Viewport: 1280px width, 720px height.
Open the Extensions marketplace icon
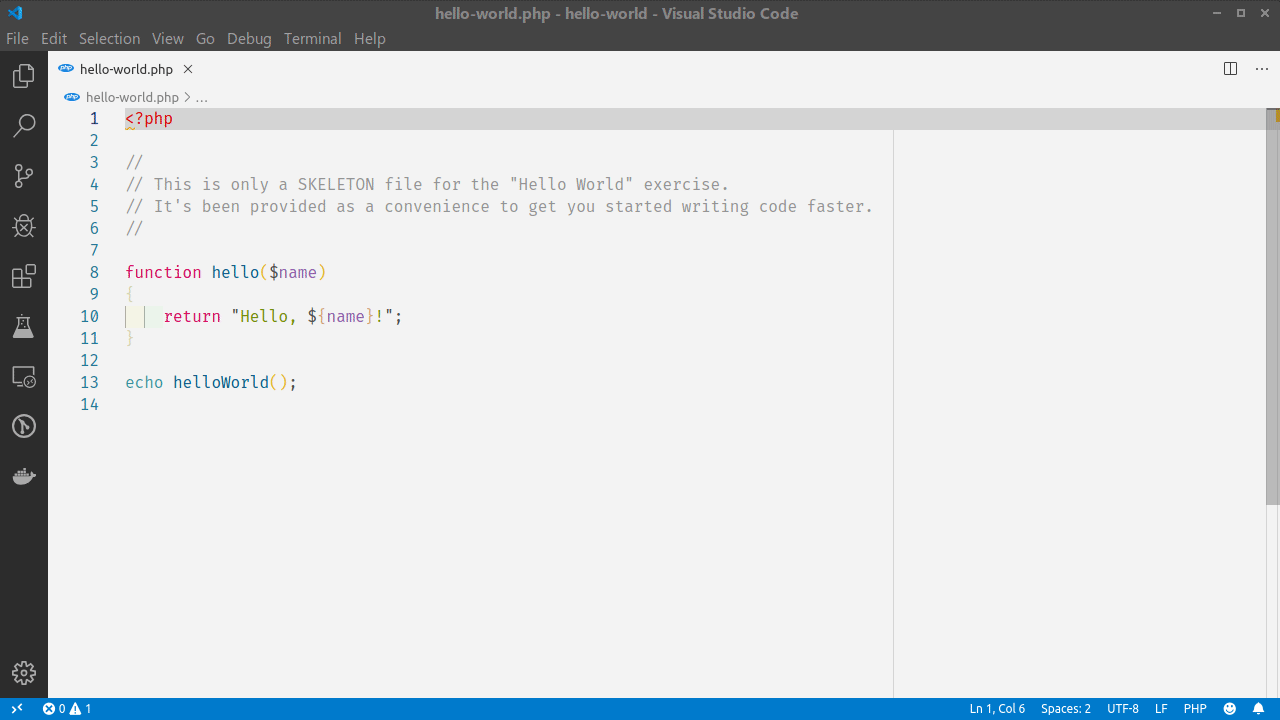(23, 276)
